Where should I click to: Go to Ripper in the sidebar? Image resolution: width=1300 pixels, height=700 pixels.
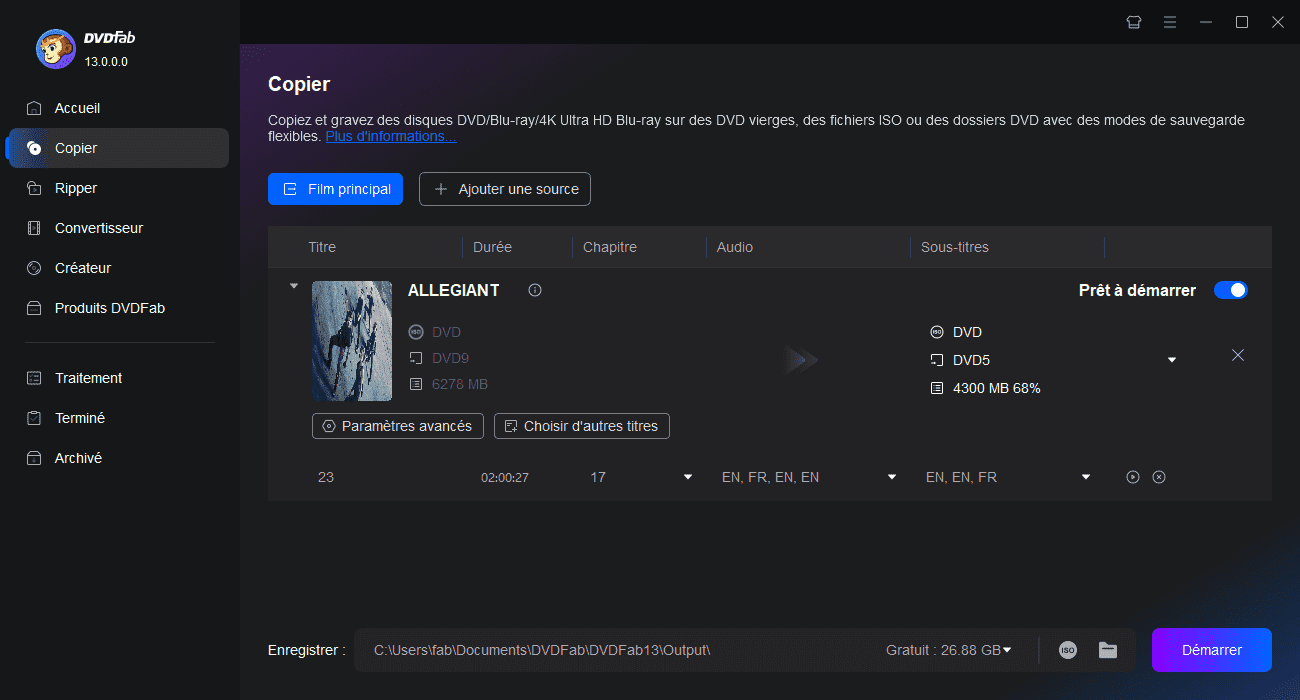76,188
